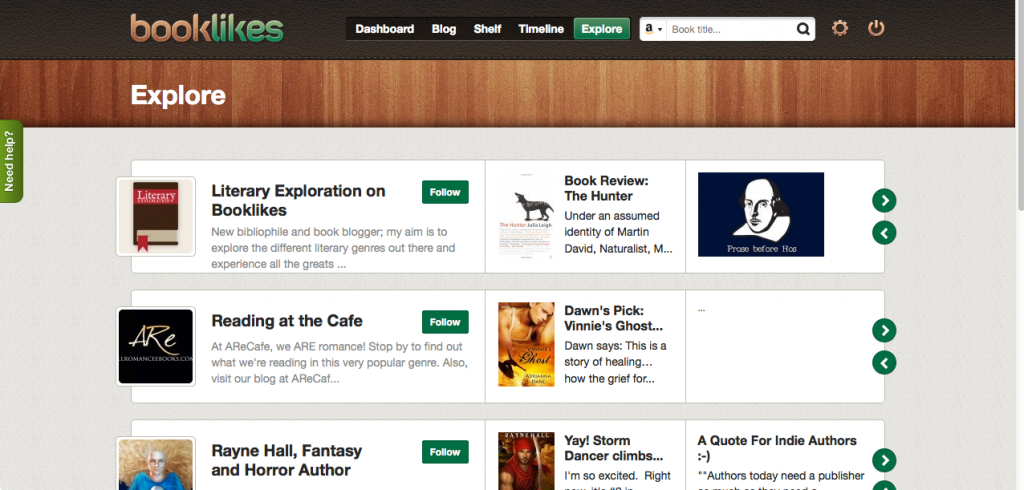Open the Need help? side tab
Screen dimensions: 1024x490
(10, 161)
